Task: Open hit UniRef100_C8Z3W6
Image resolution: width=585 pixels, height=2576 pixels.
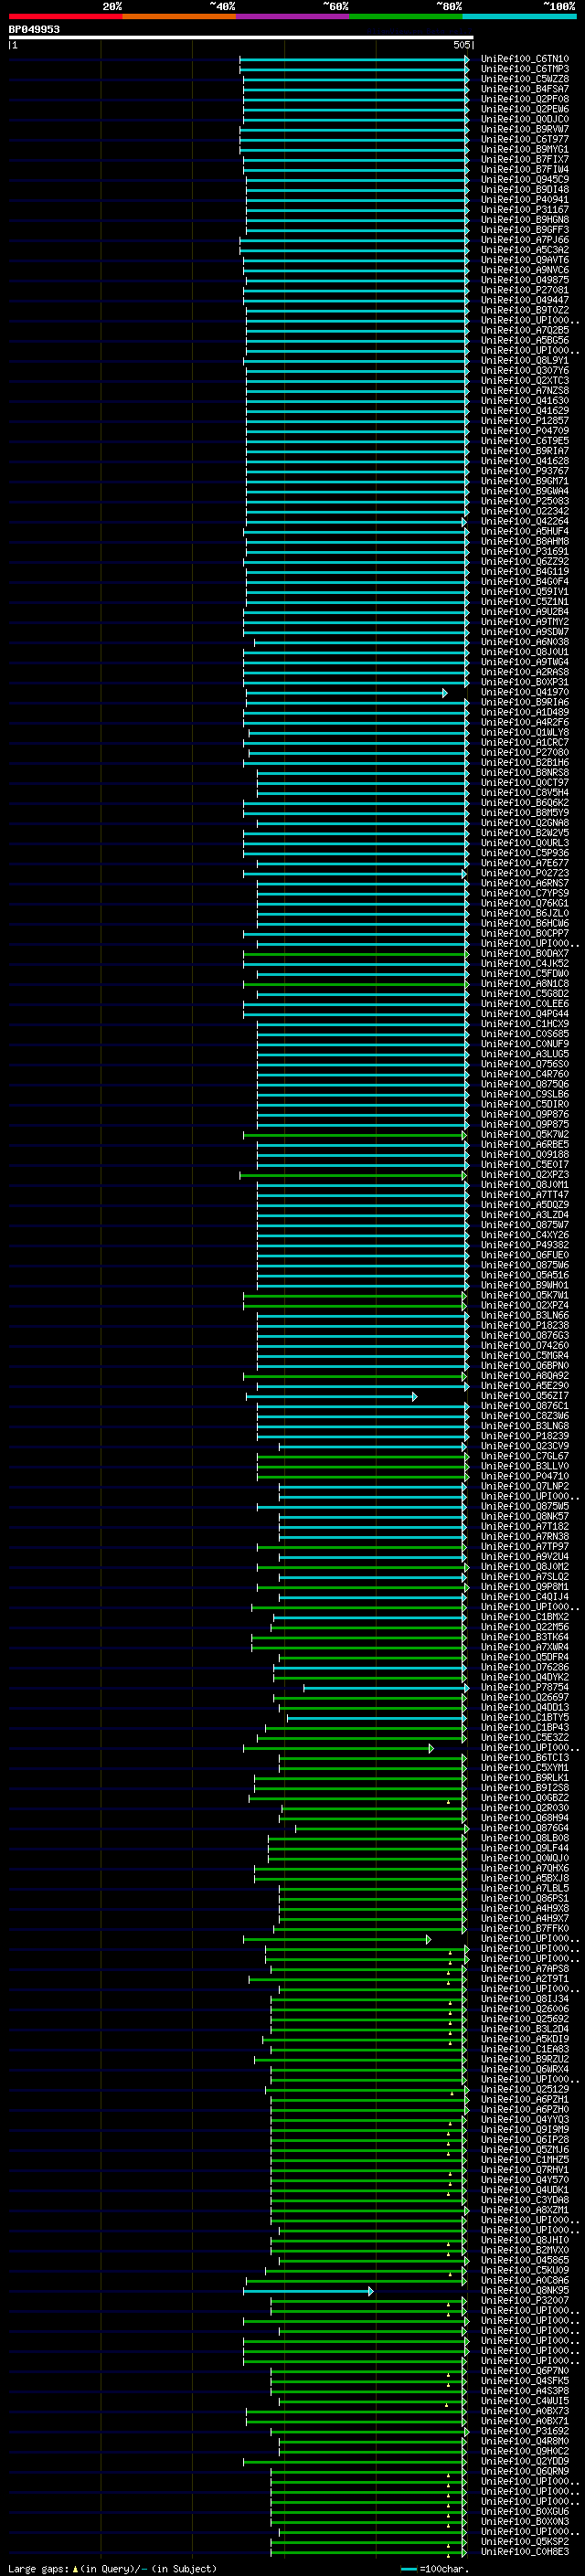Action: click(x=524, y=1416)
